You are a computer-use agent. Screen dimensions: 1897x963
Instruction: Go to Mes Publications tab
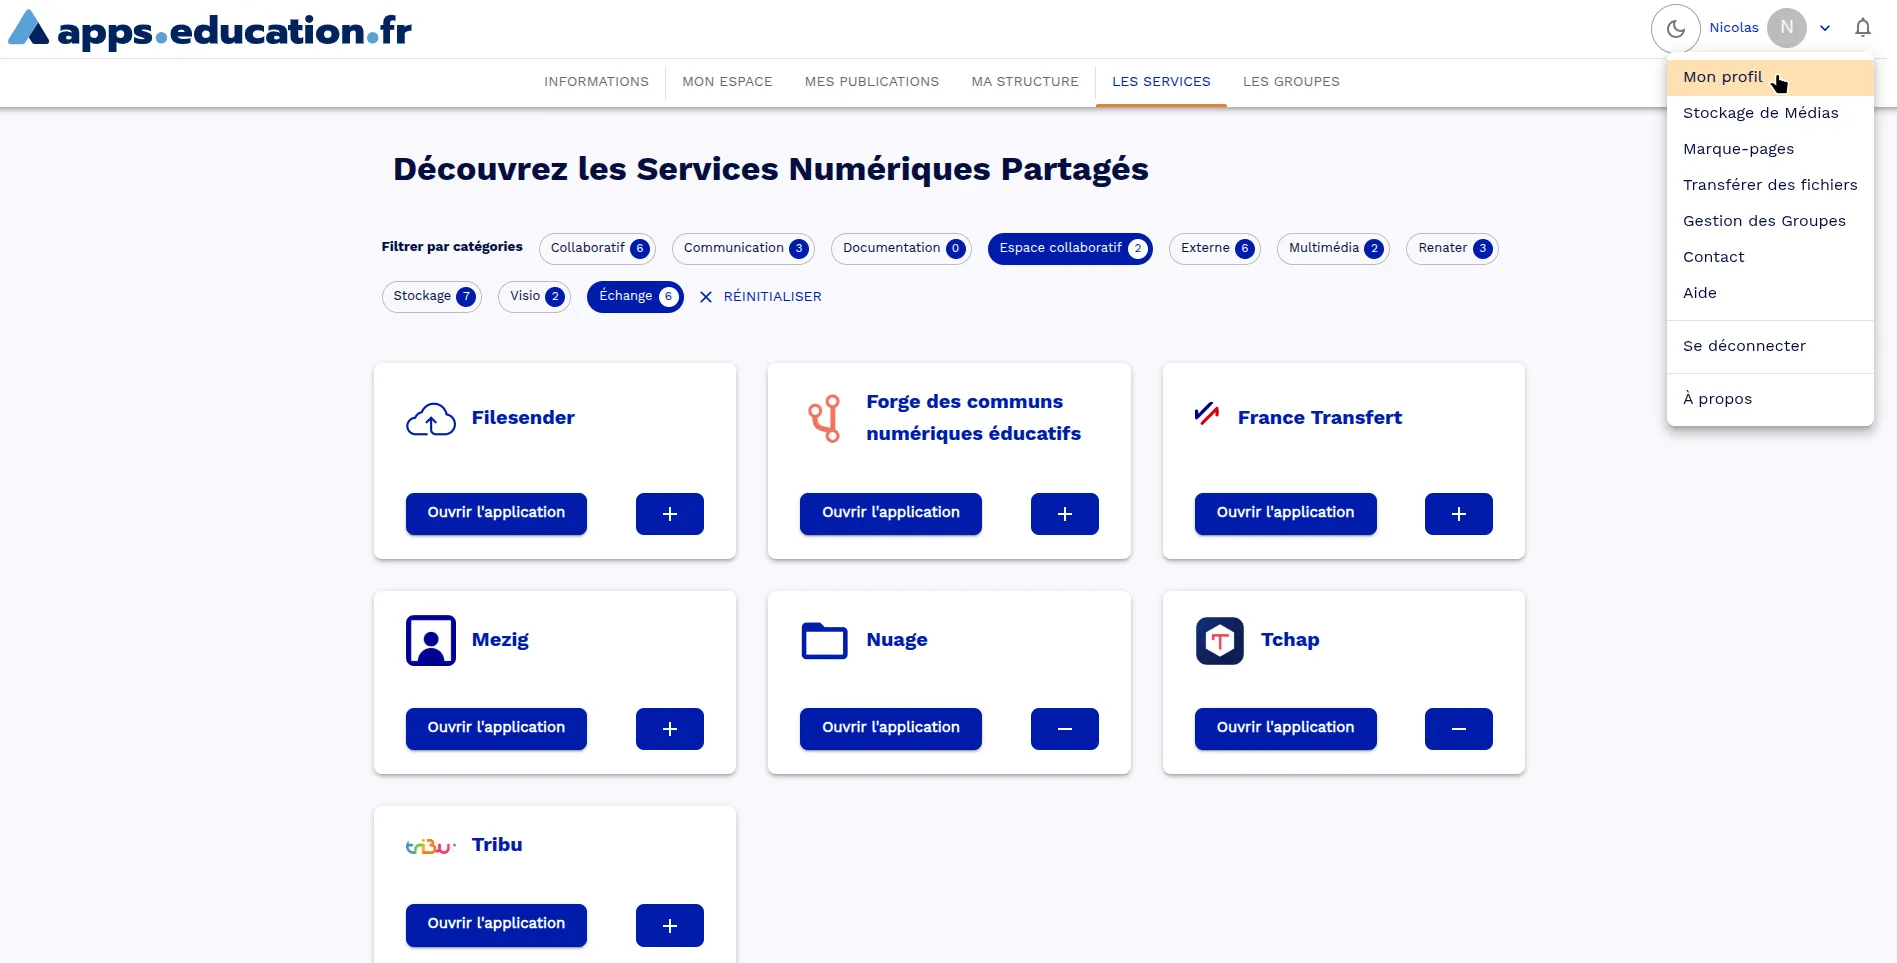coord(872,82)
